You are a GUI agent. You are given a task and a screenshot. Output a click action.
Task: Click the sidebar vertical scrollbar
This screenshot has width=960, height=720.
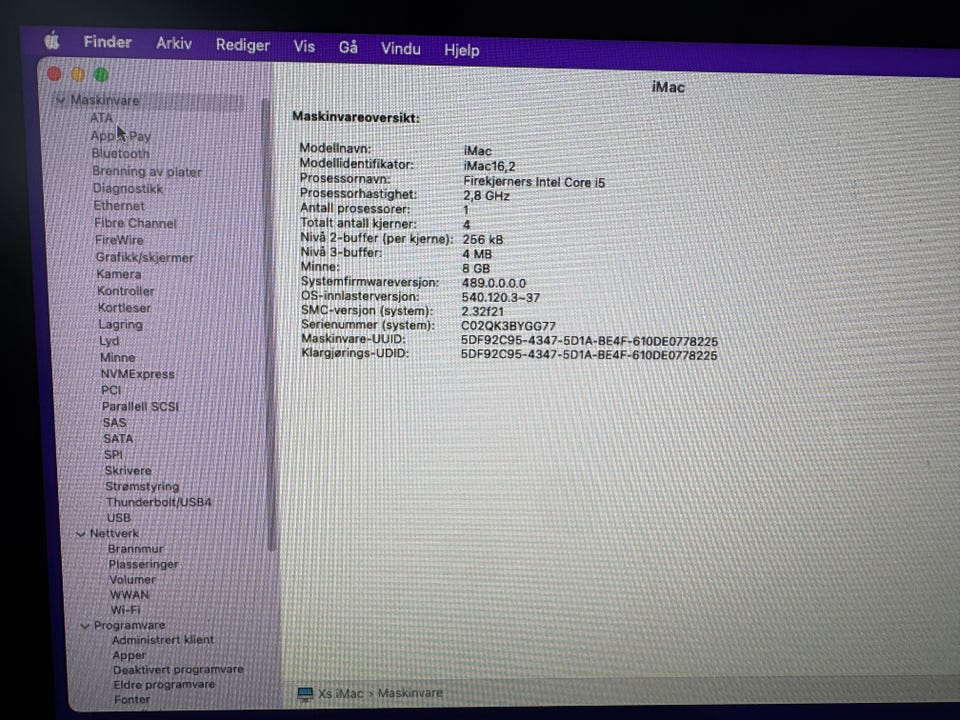(x=268, y=324)
